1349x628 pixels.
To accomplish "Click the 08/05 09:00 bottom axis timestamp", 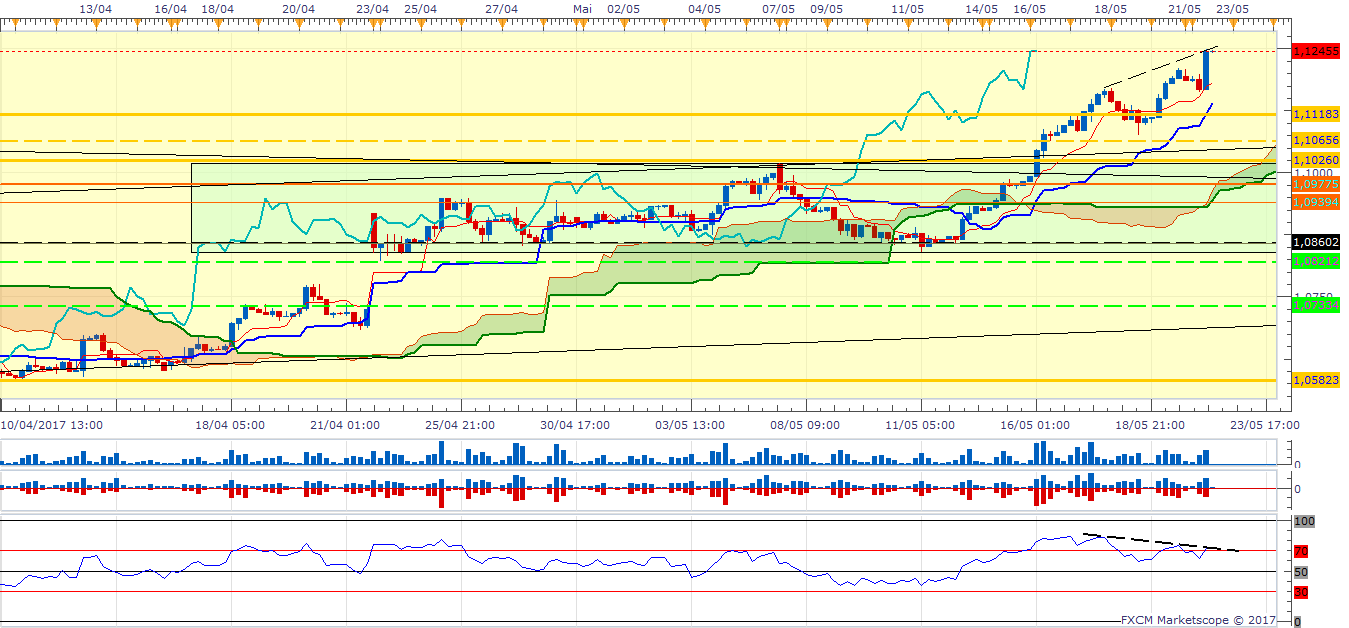I will [x=805, y=425].
